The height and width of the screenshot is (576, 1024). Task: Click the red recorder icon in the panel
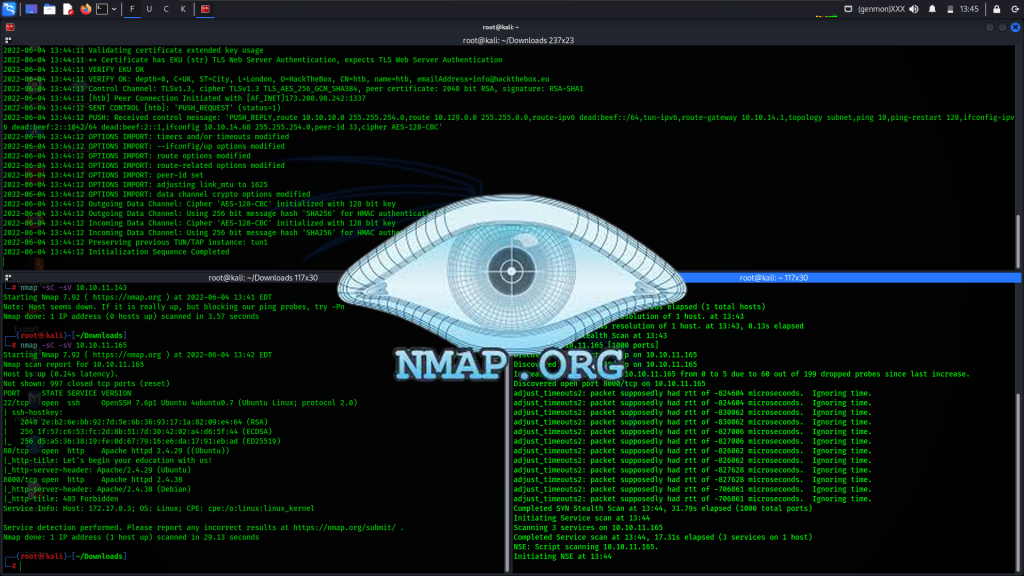pyautogui.click(x=206, y=8)
